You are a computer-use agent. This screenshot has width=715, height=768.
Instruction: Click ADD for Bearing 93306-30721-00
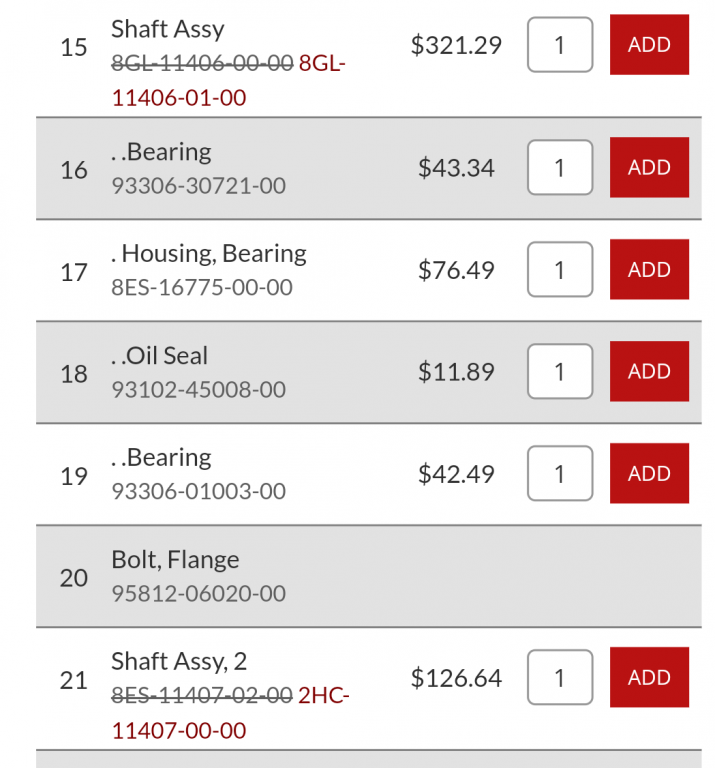(649, 168)
